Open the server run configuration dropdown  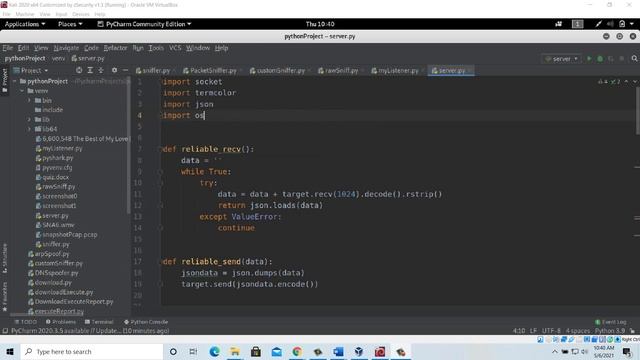(x=562, y=59)
